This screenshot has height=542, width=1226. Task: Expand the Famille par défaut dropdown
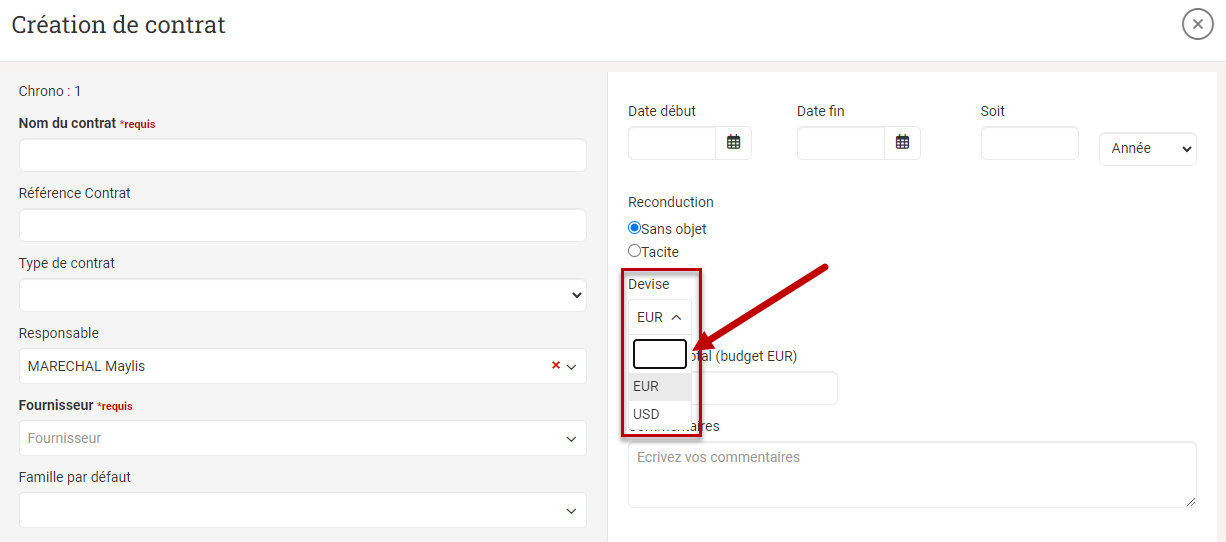(x=302, y=510)
